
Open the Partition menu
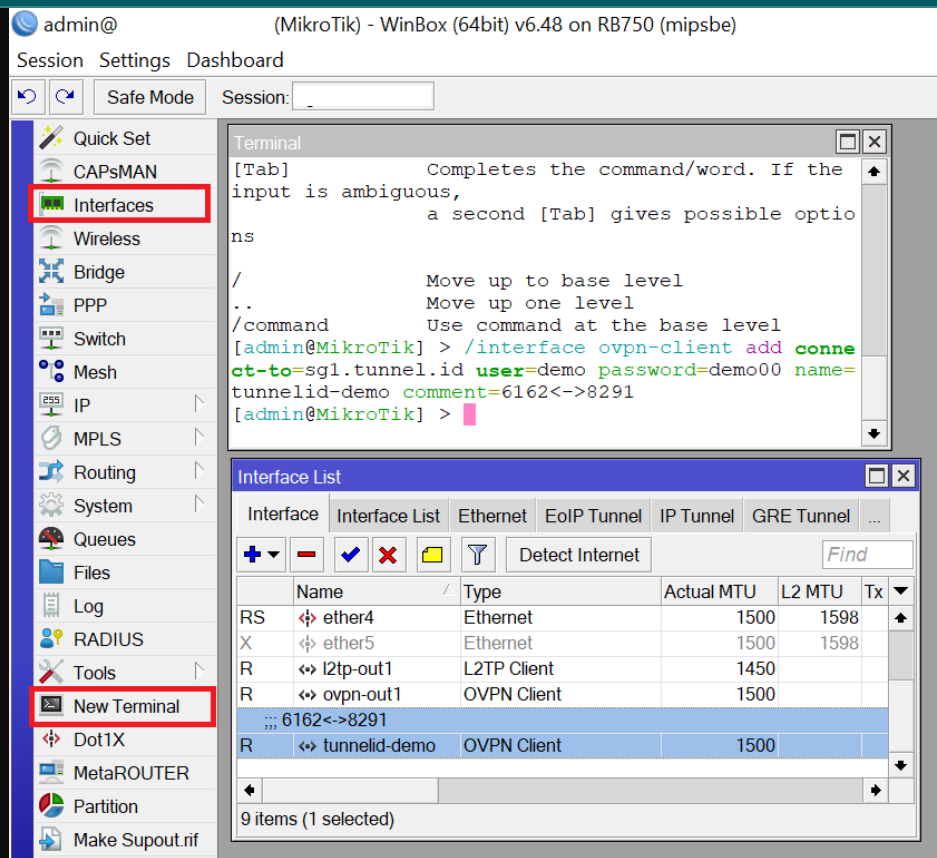(125, 807)
